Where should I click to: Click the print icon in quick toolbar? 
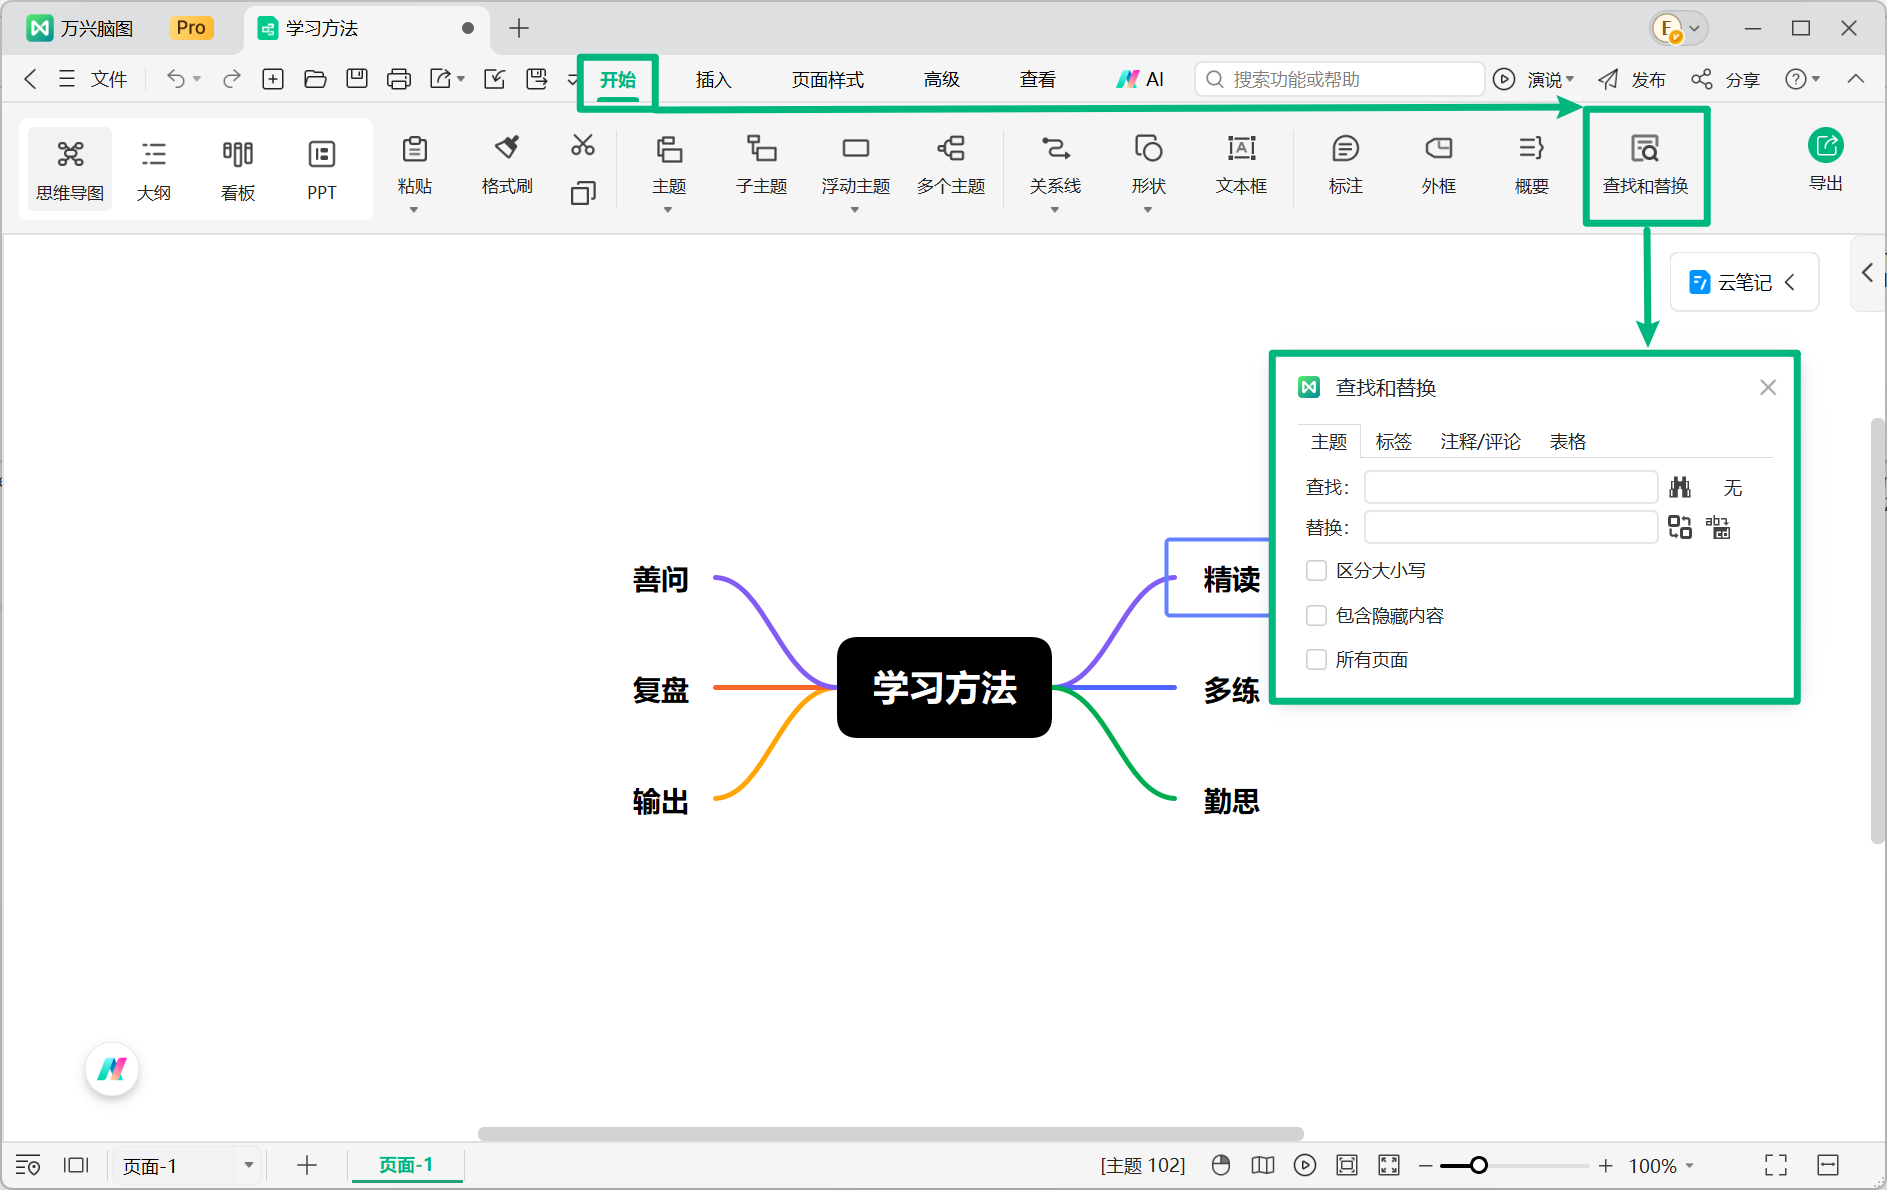pyautogui.click(x=399, y=79)
